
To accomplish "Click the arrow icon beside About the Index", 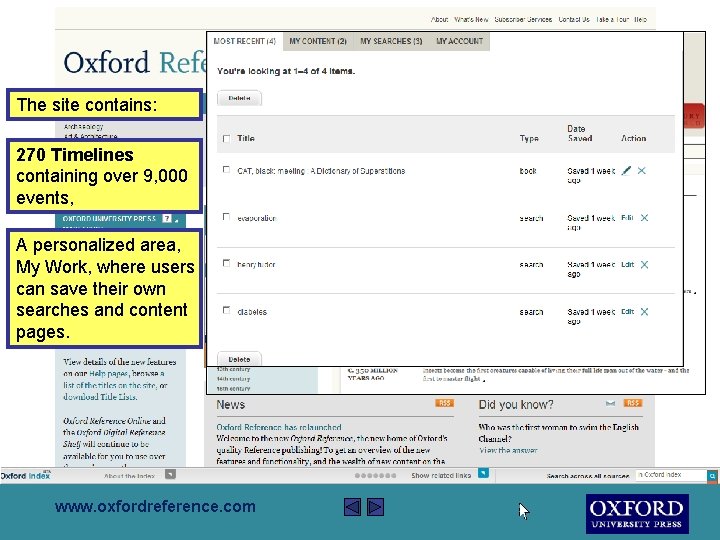I will click(170, 474).
